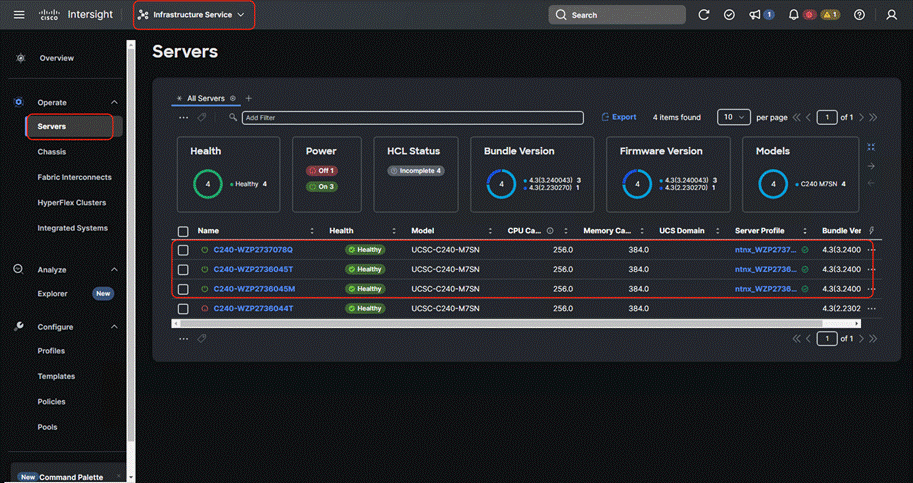This screenshot has height=483, width=913.
Task: Click the yellow warning alarm badge
Action: [830, 15]
